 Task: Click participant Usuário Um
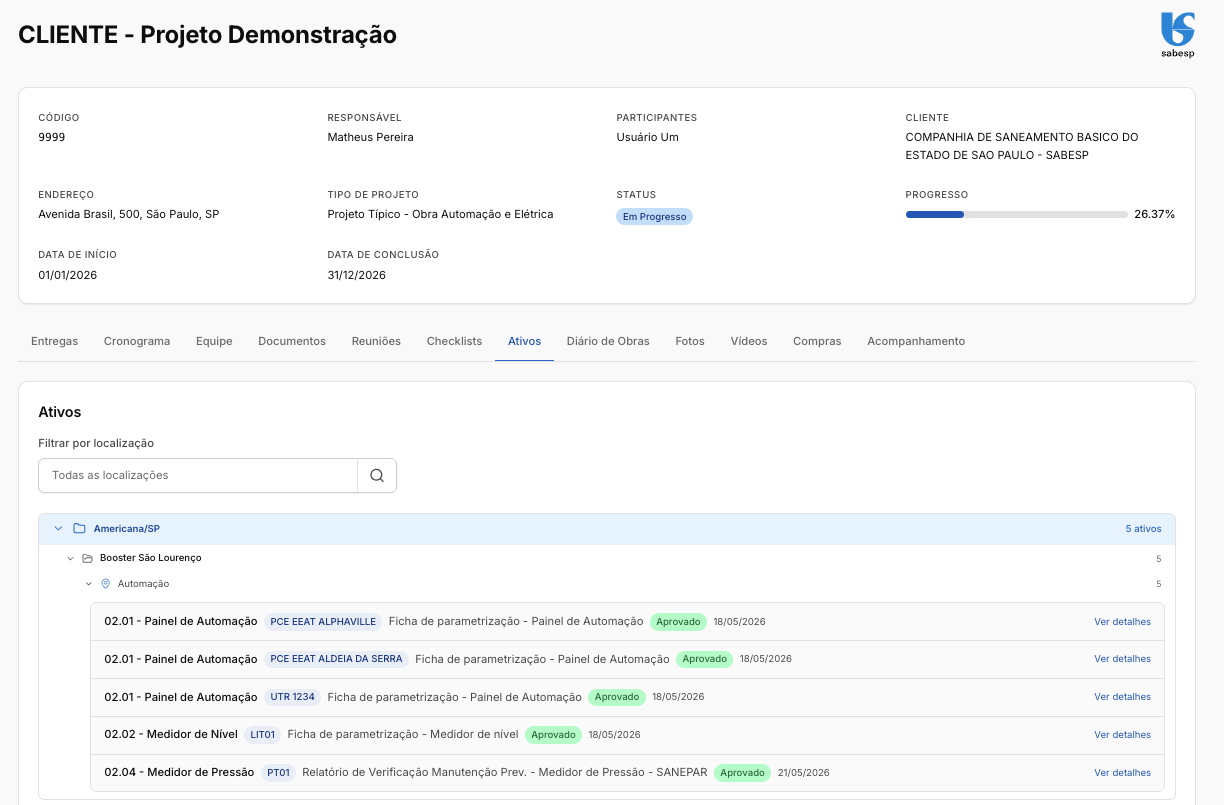647,137
